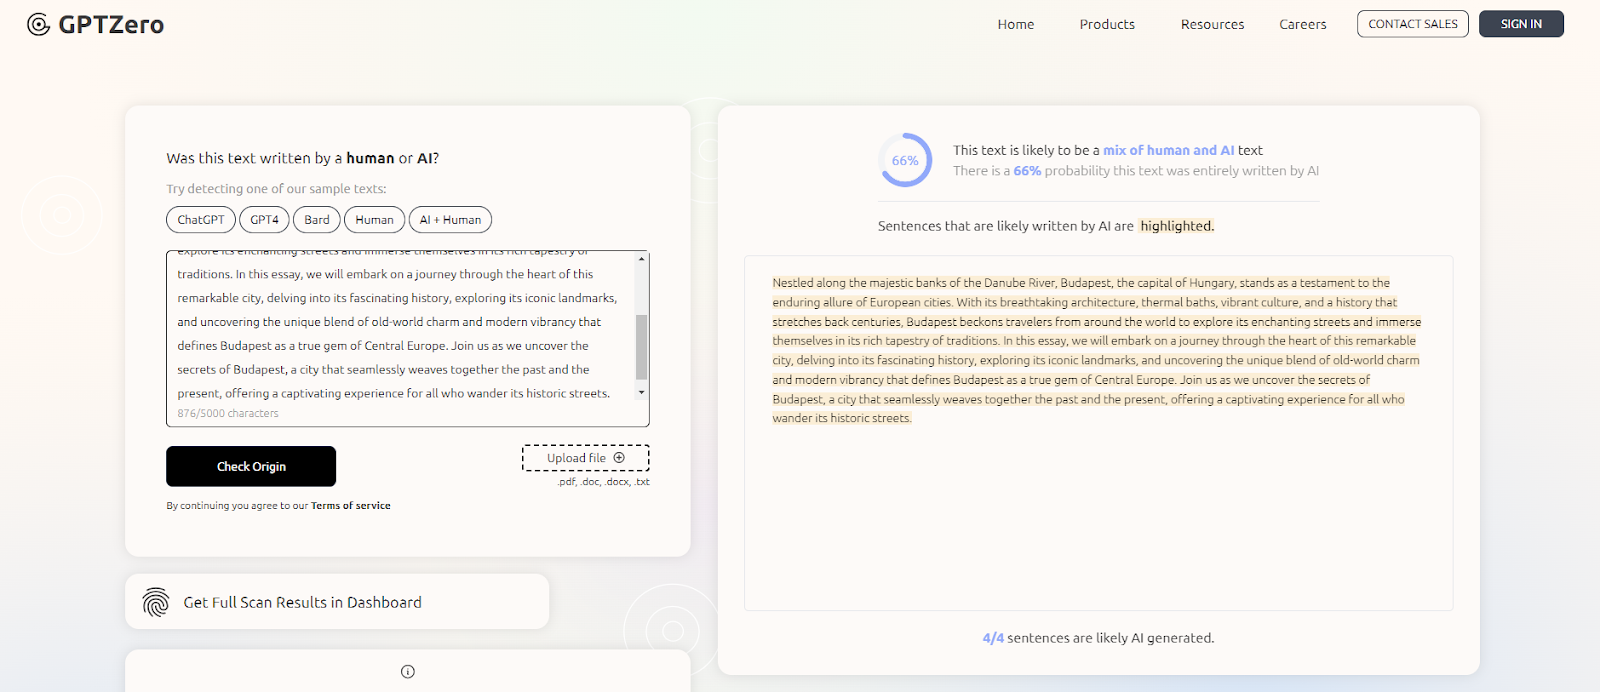Choose the AI + Human sample chip
The height and width of the screenshot is (692, 1600).
click(450, 220)
